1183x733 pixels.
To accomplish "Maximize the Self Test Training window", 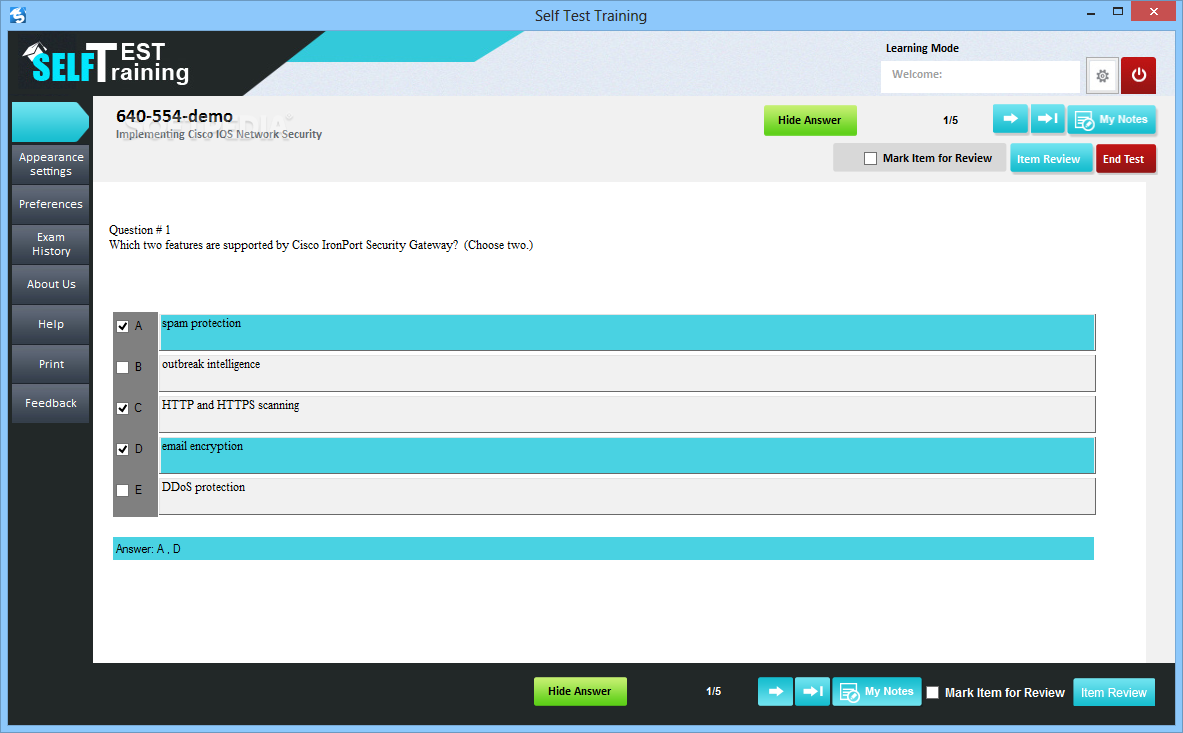I will point(1118,12).
